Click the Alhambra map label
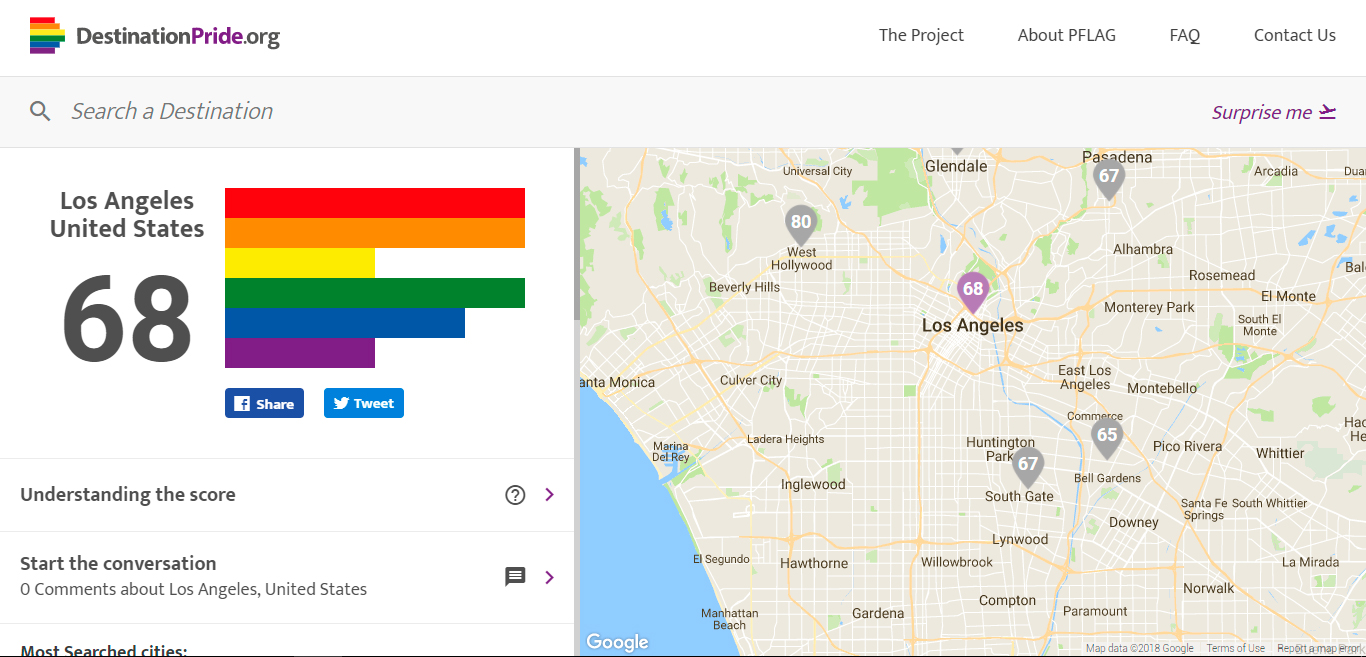 click(x=1143, y=249)
